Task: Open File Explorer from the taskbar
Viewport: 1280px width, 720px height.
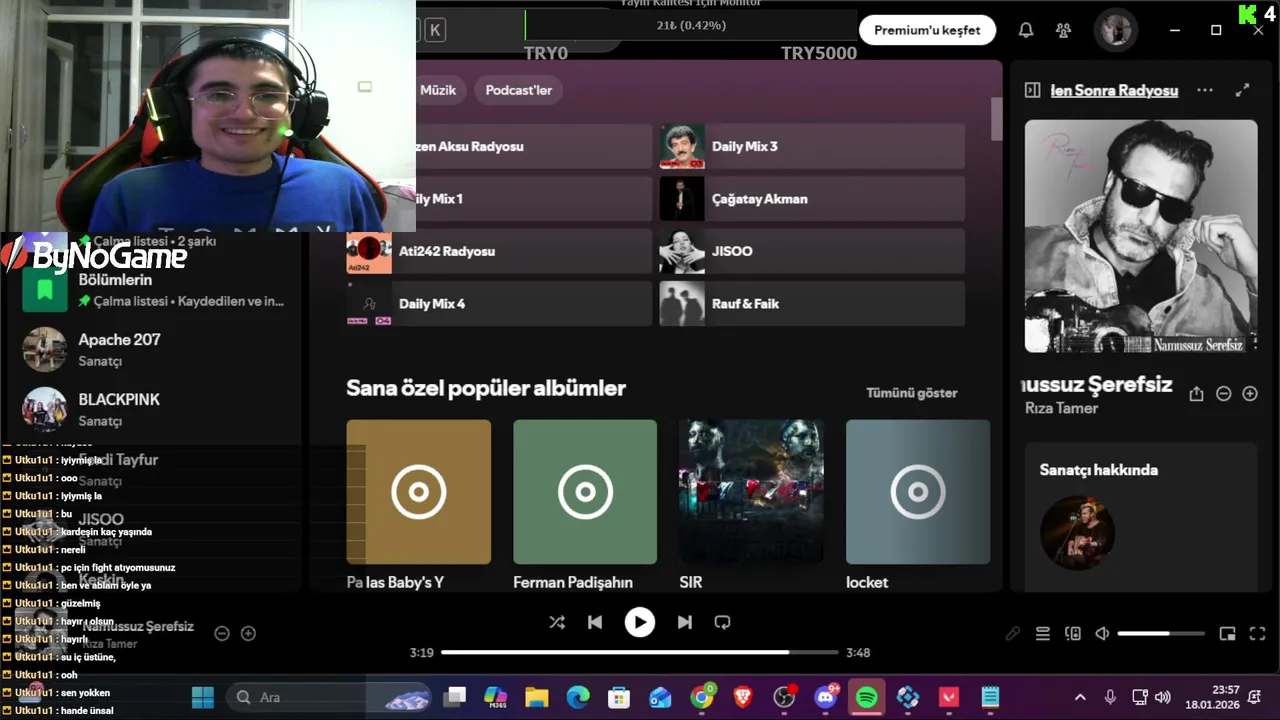Action: 537,697
